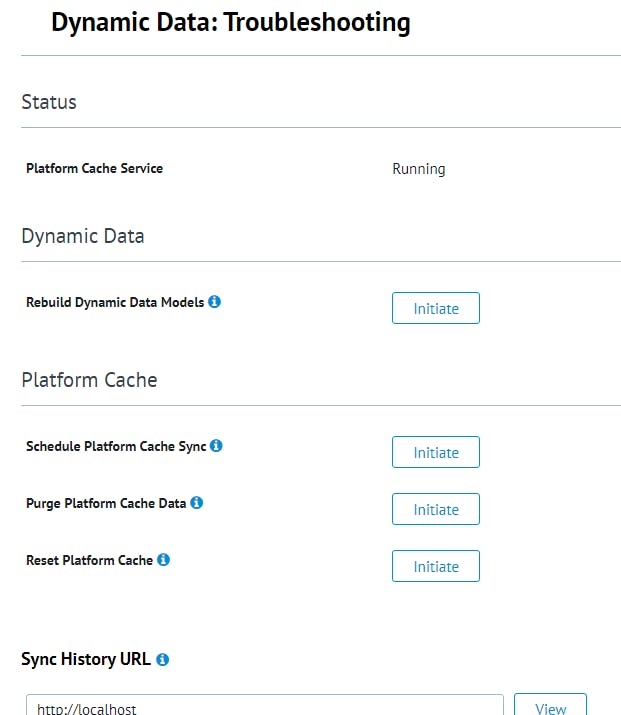Select the Platform Cache Service label

pyautogui.click(x=94, y=169)
